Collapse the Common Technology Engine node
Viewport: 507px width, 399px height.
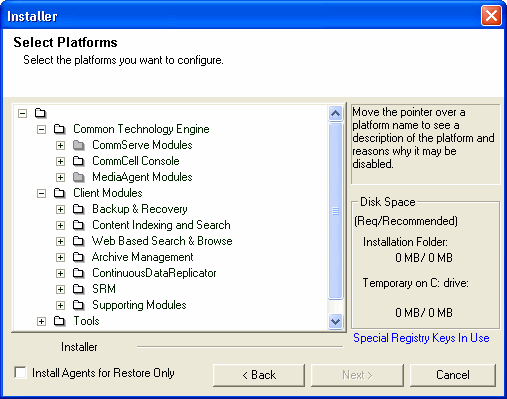tap(41, 129)
